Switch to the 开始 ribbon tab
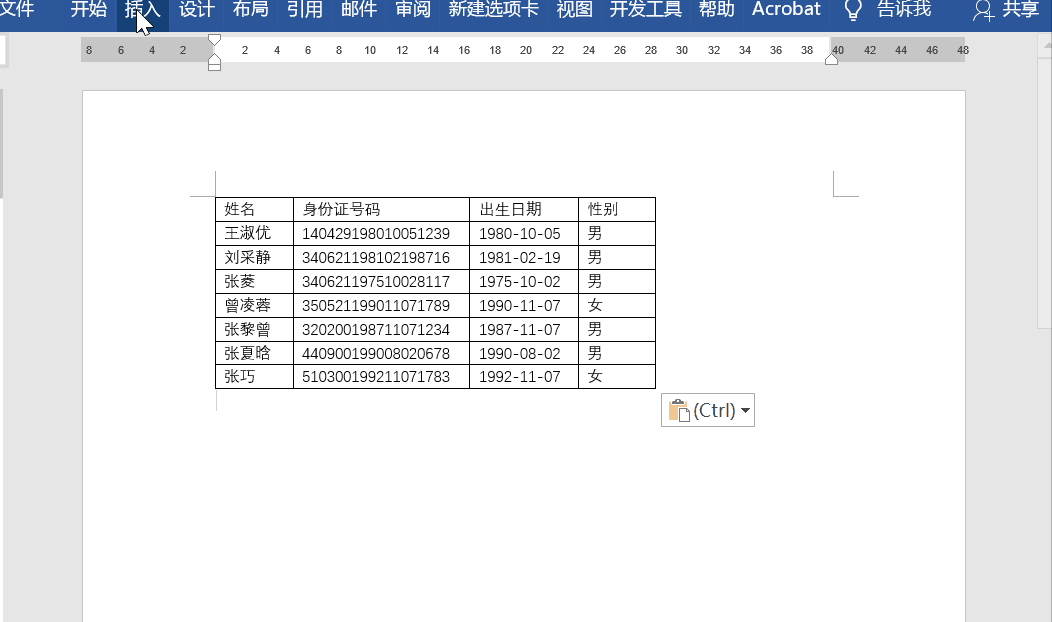The image size is (1052, 622). point(89,9)
